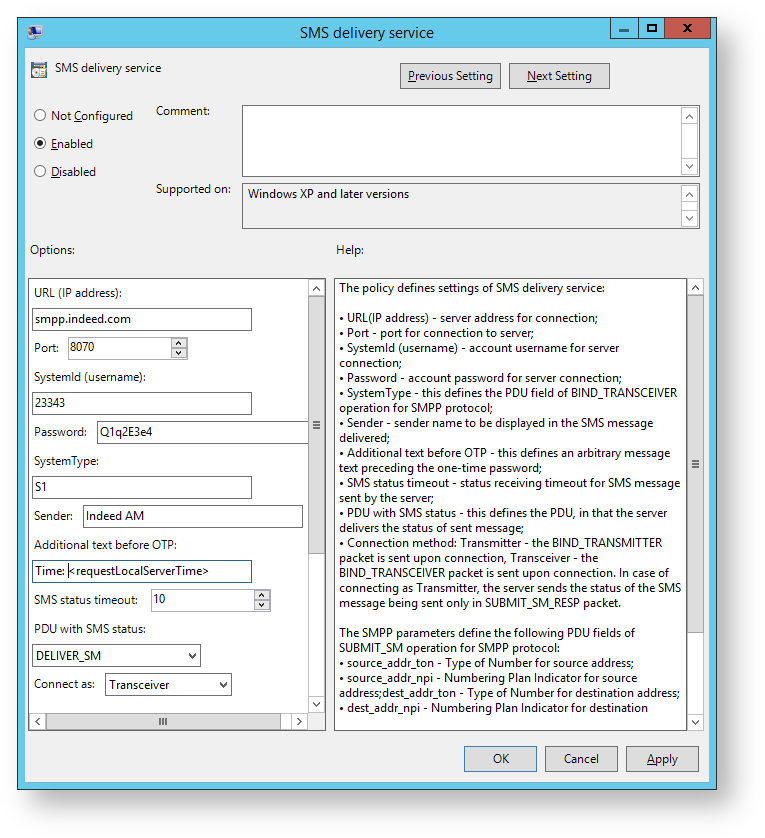Go to Next Setting
The image size is (765, 838).
[559, 76]
